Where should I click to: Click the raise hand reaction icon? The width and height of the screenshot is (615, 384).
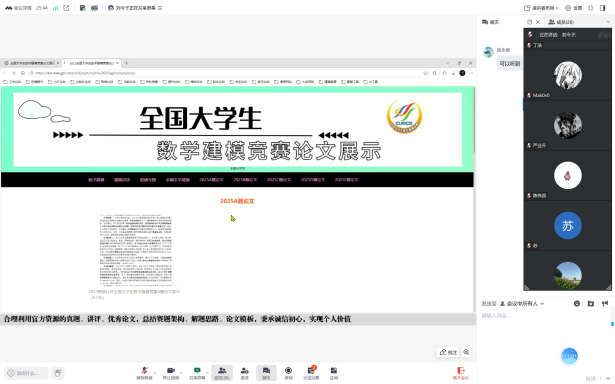[58, 373]
